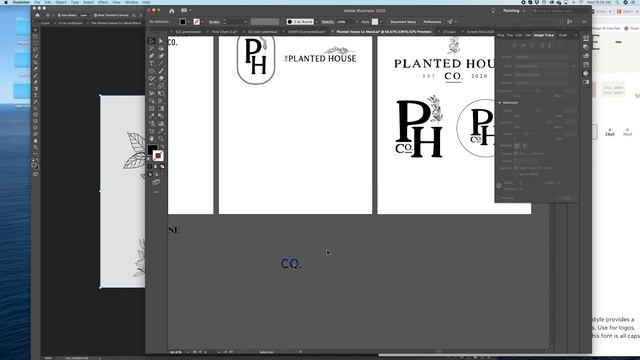Viewport: 640px width, 360px height.
Task: Select the Selection tool in Illustrator toolbar
Action: (151, 40)
